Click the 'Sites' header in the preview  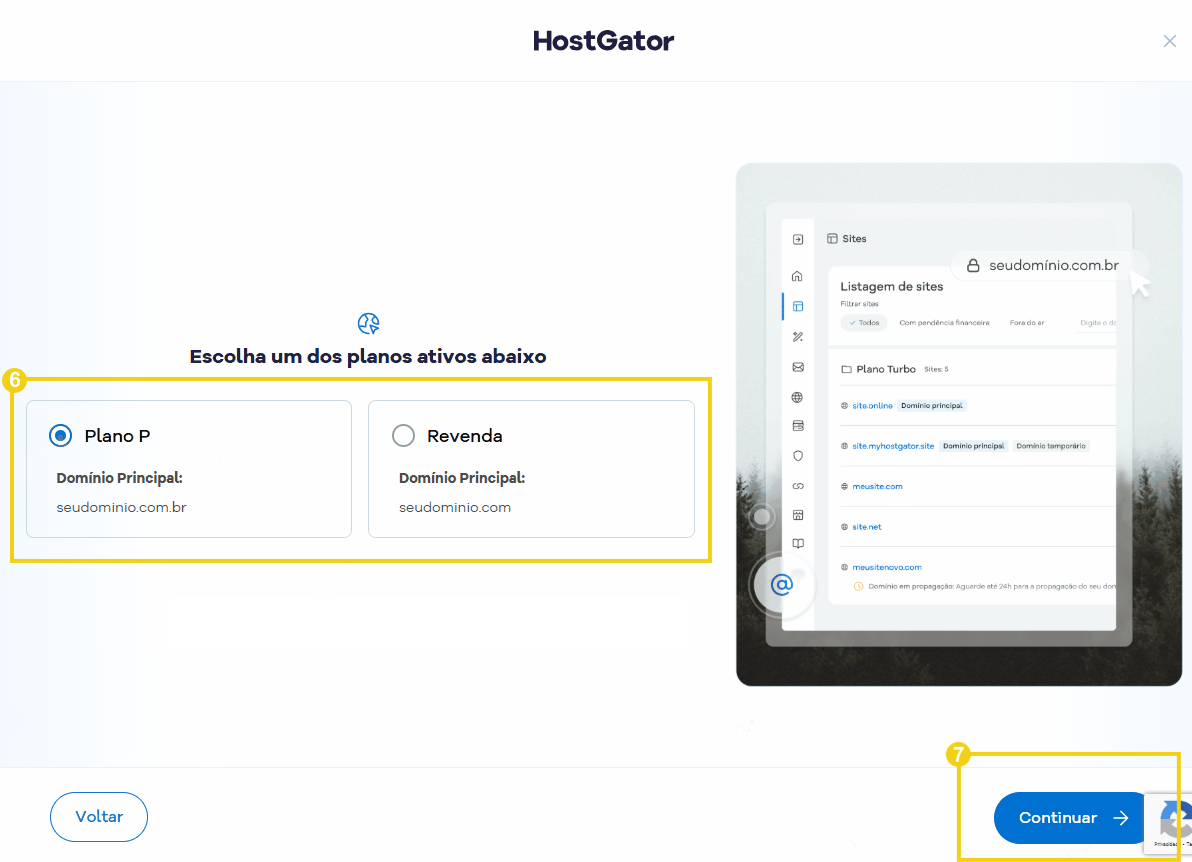coord(847,239)
